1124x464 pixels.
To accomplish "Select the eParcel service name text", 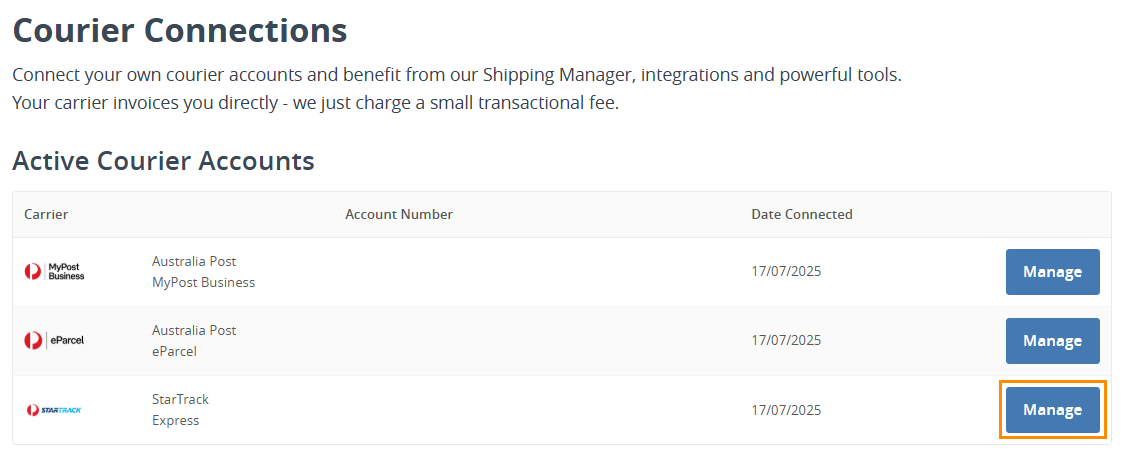I will 174,351.
